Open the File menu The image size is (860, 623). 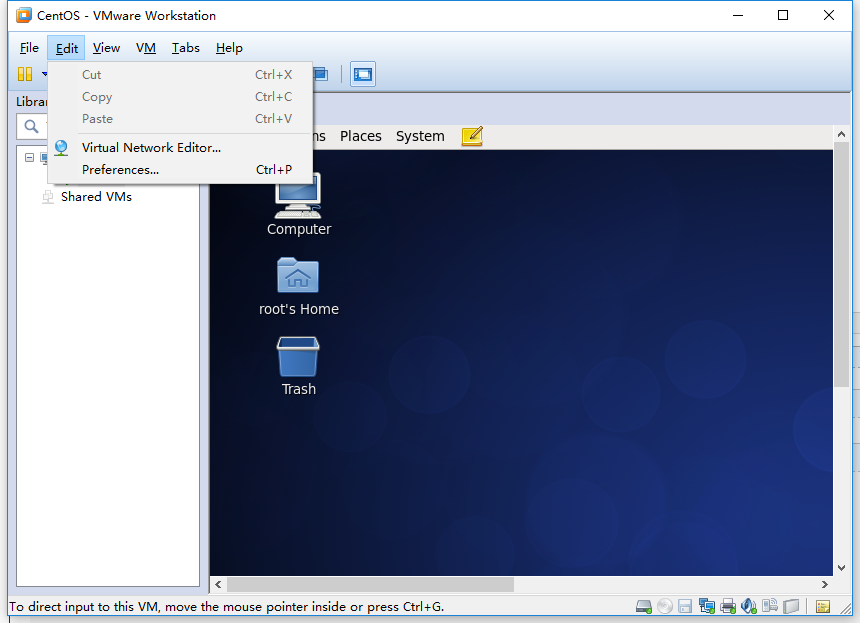point(29,48)
